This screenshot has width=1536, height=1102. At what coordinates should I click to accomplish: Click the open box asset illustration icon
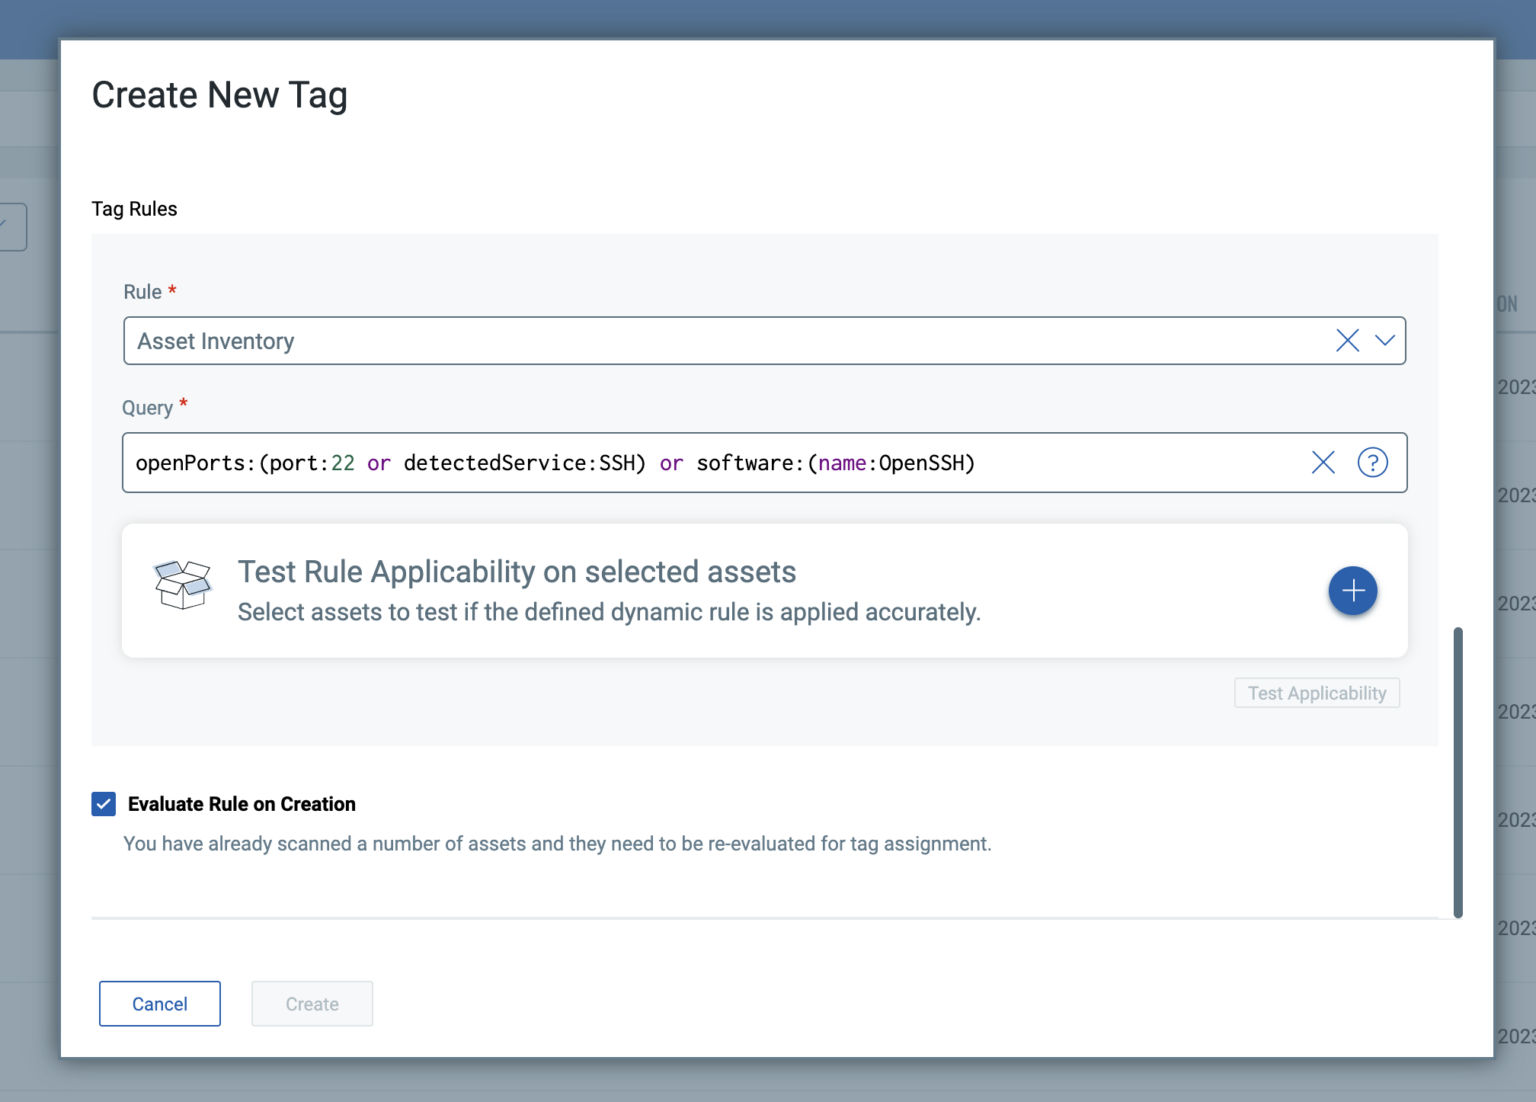(x=183, y=585)
